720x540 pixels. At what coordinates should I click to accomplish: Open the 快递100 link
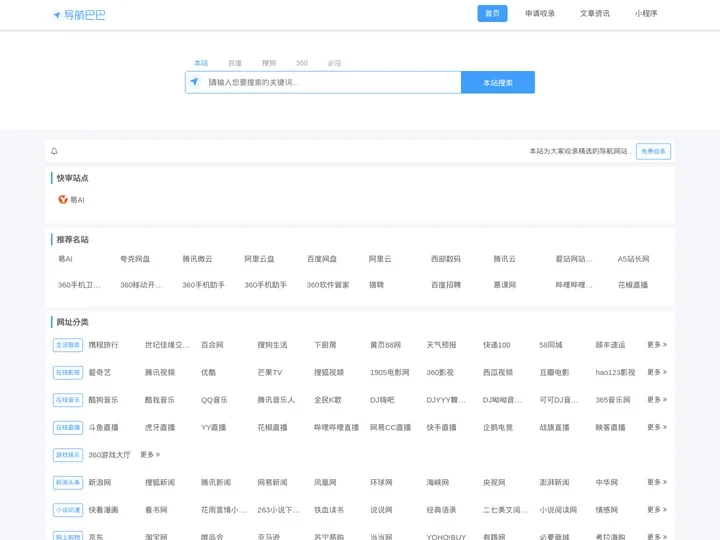click(x=496, y=345)
